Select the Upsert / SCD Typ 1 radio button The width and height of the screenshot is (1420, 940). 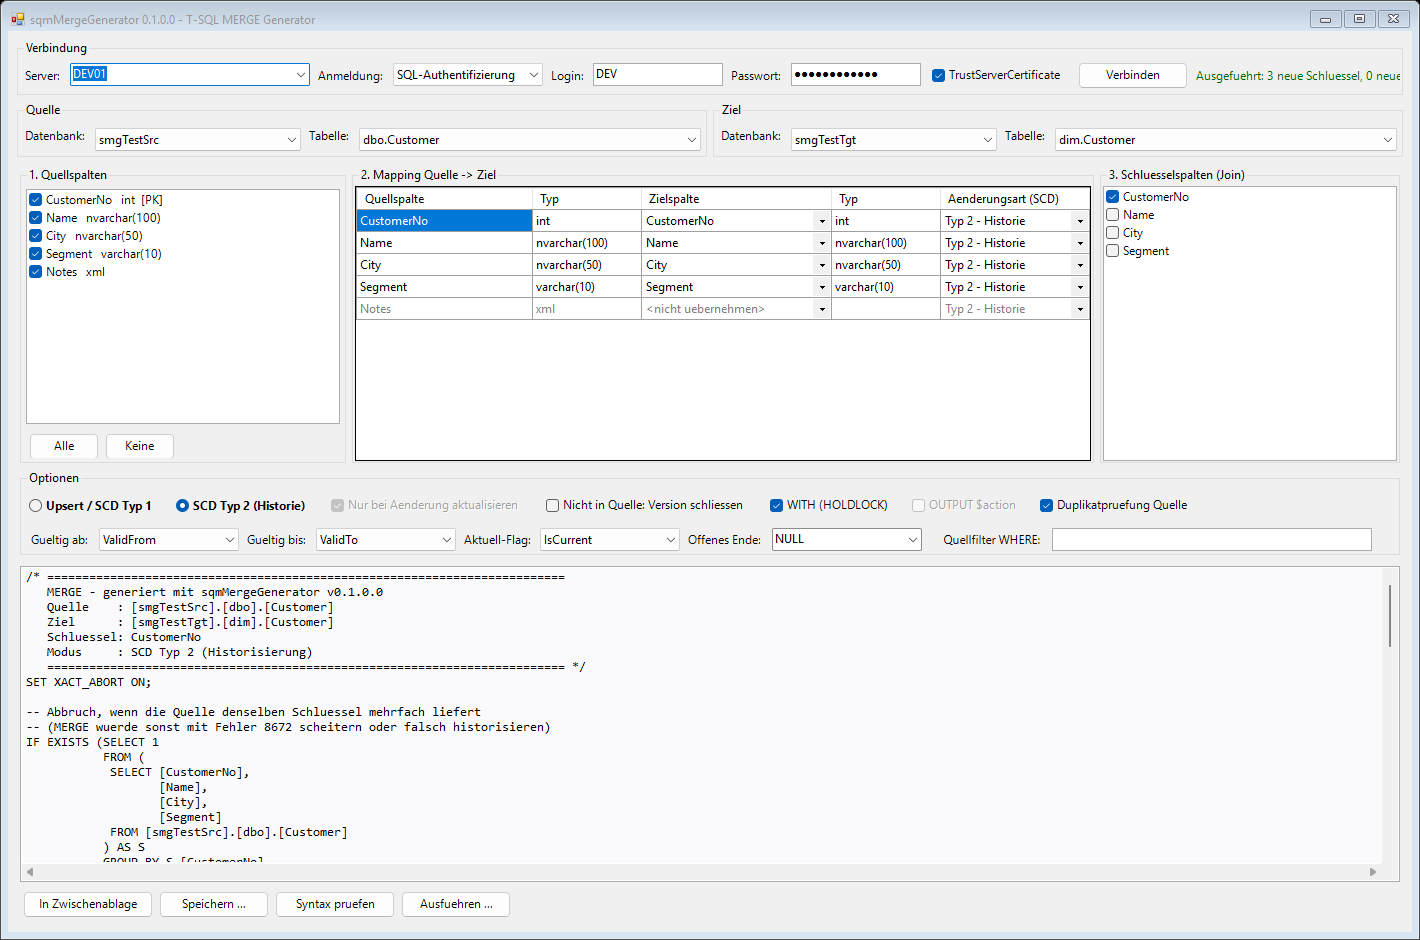tap(36, 506)
